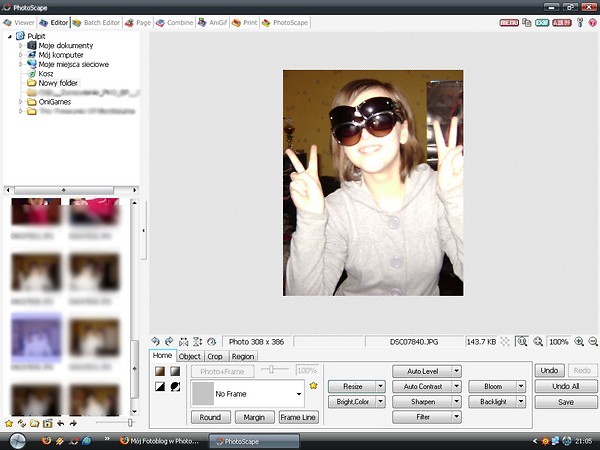Screen dimensions: 600x450
Task: Click the Windows Start orb
Action: click(17, 441)
